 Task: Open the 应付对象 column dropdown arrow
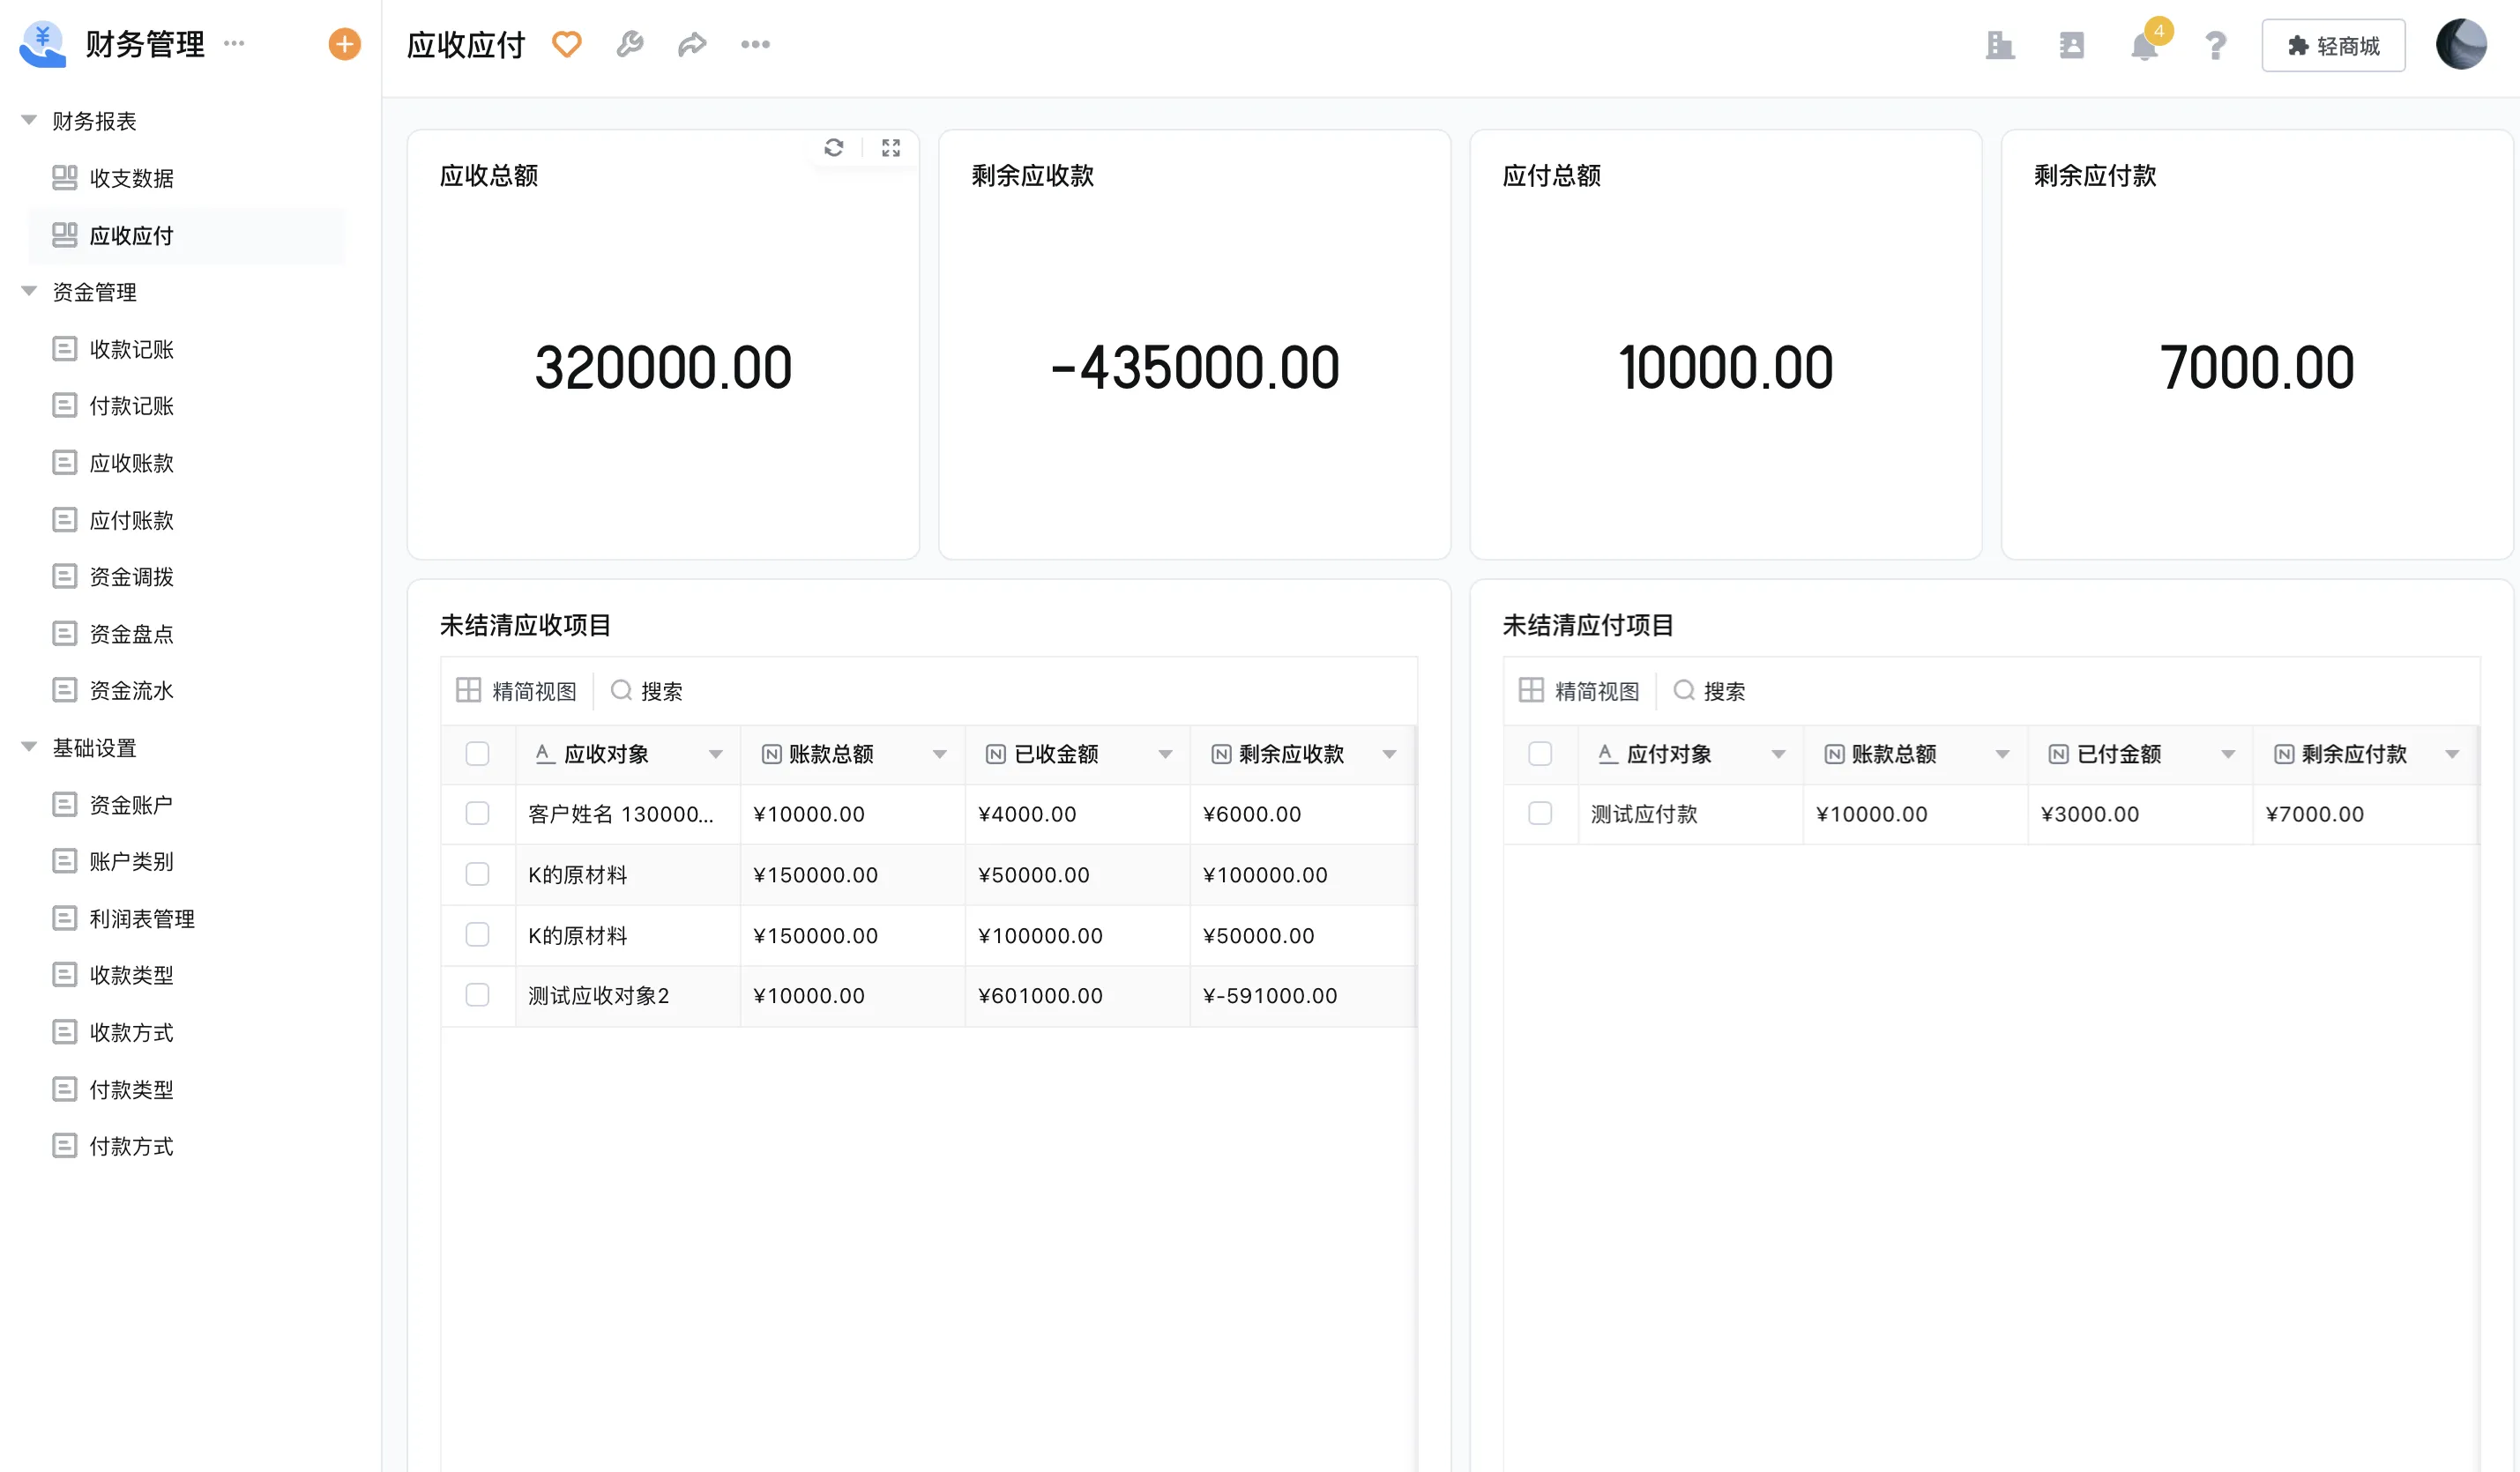1778,754
